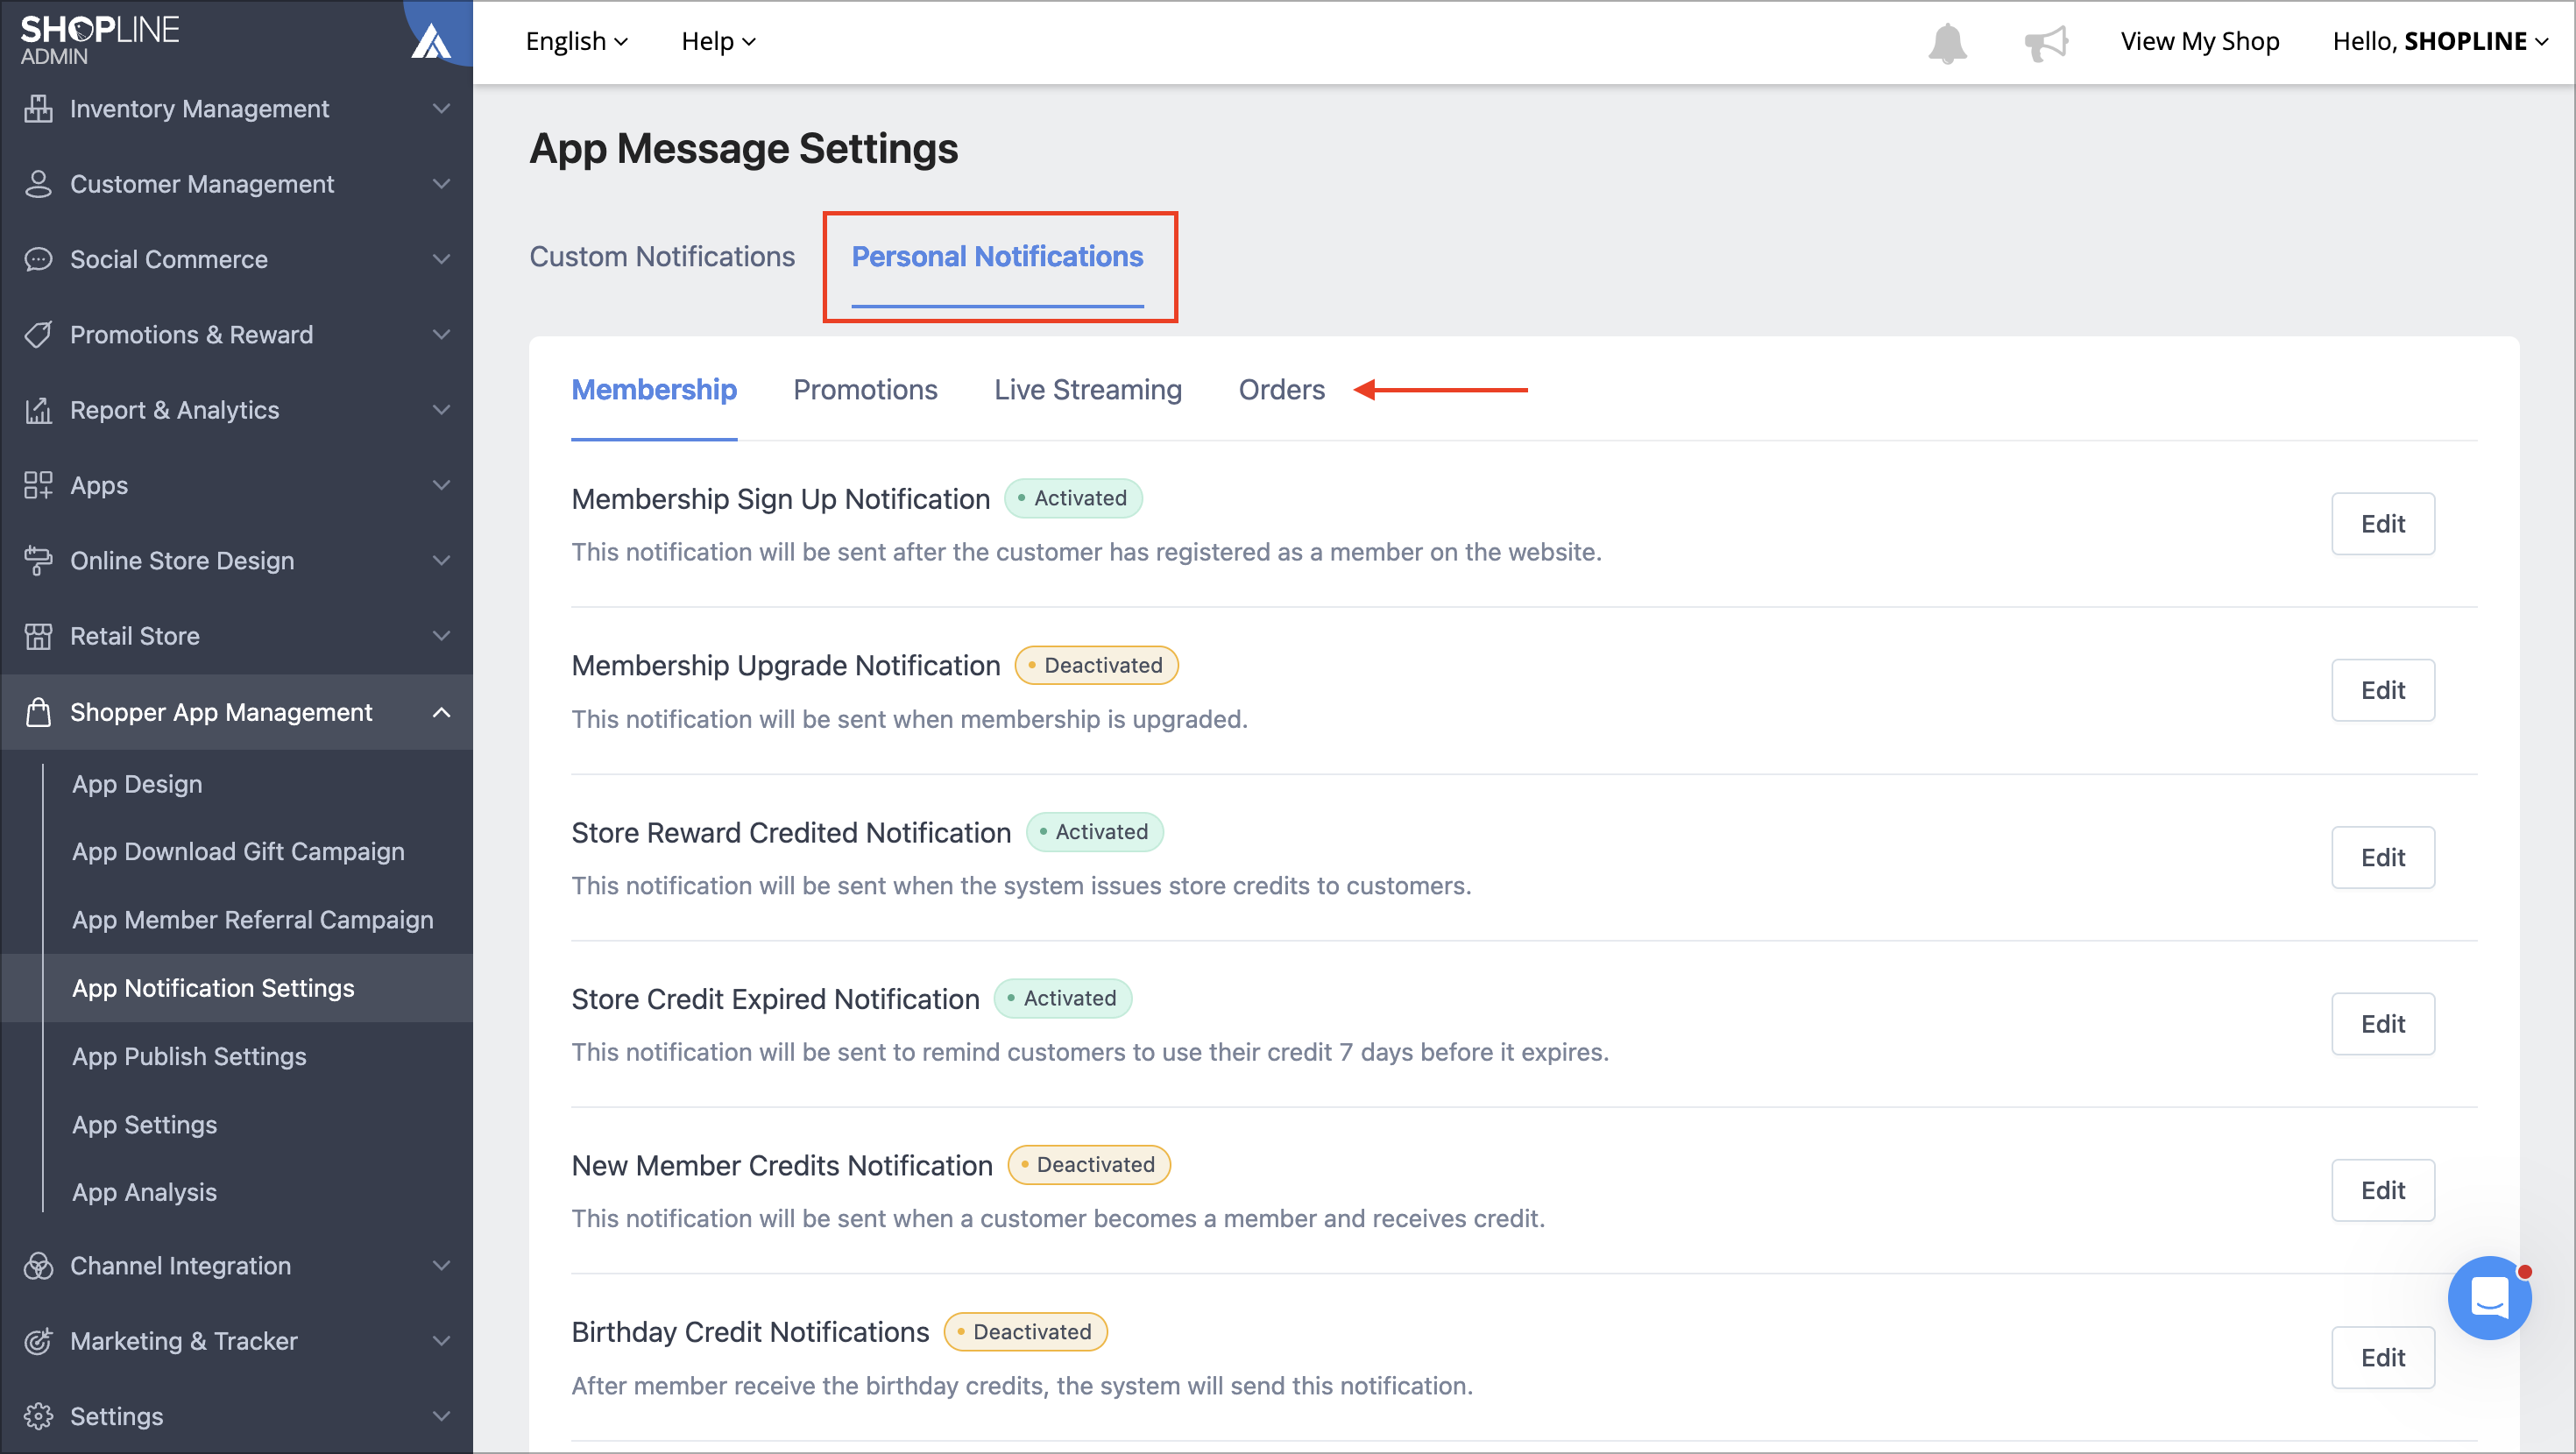Click the Apps grid icon
2576x1454 pixels.
tap(38, 485)
